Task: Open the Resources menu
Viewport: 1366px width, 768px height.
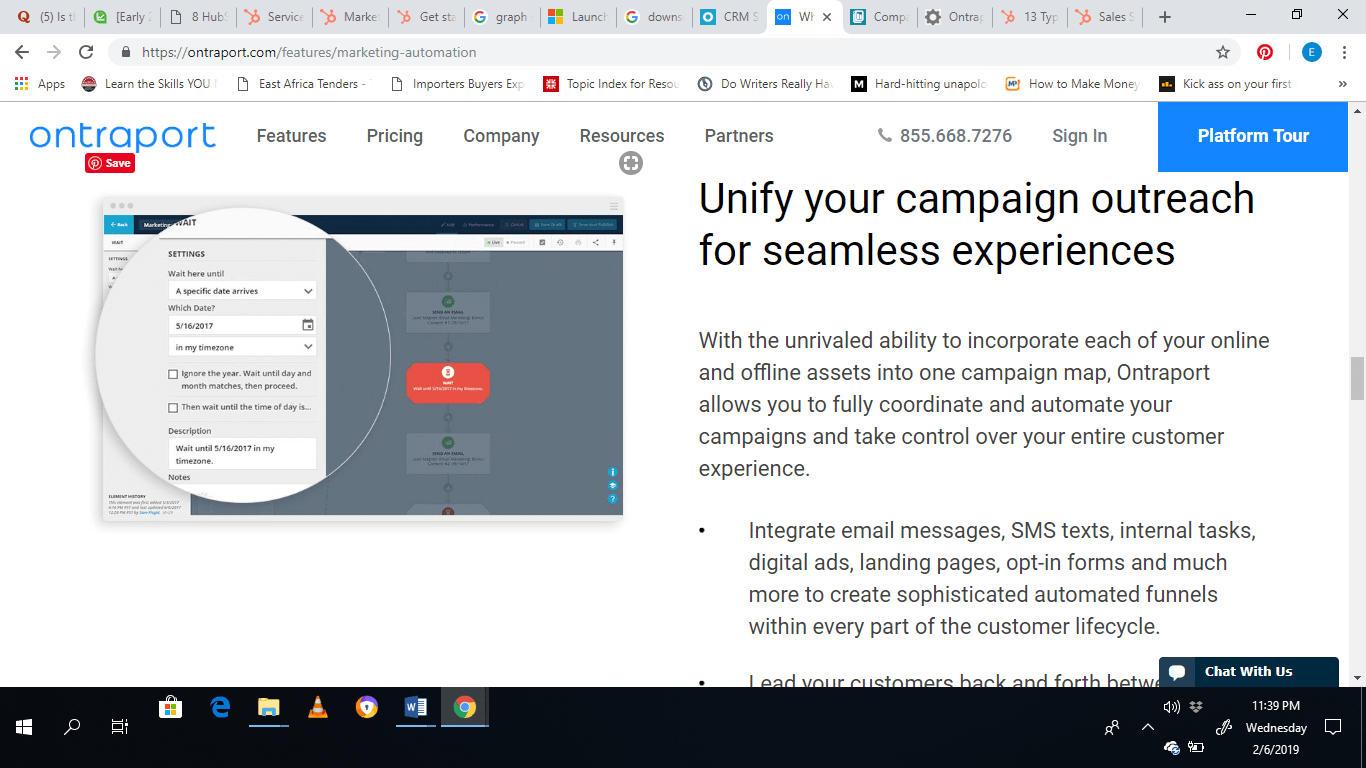Action: click(622, 136)
